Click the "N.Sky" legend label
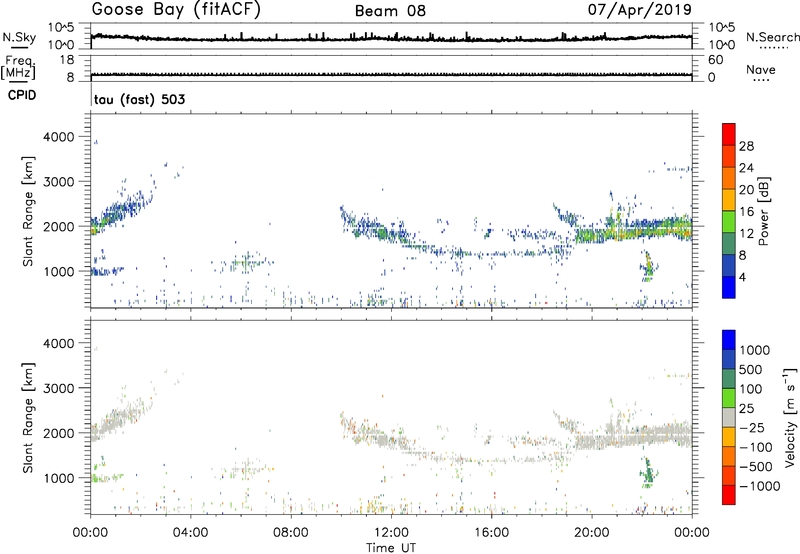This screenshot has height=554, width=800. (x=19, y=37)
